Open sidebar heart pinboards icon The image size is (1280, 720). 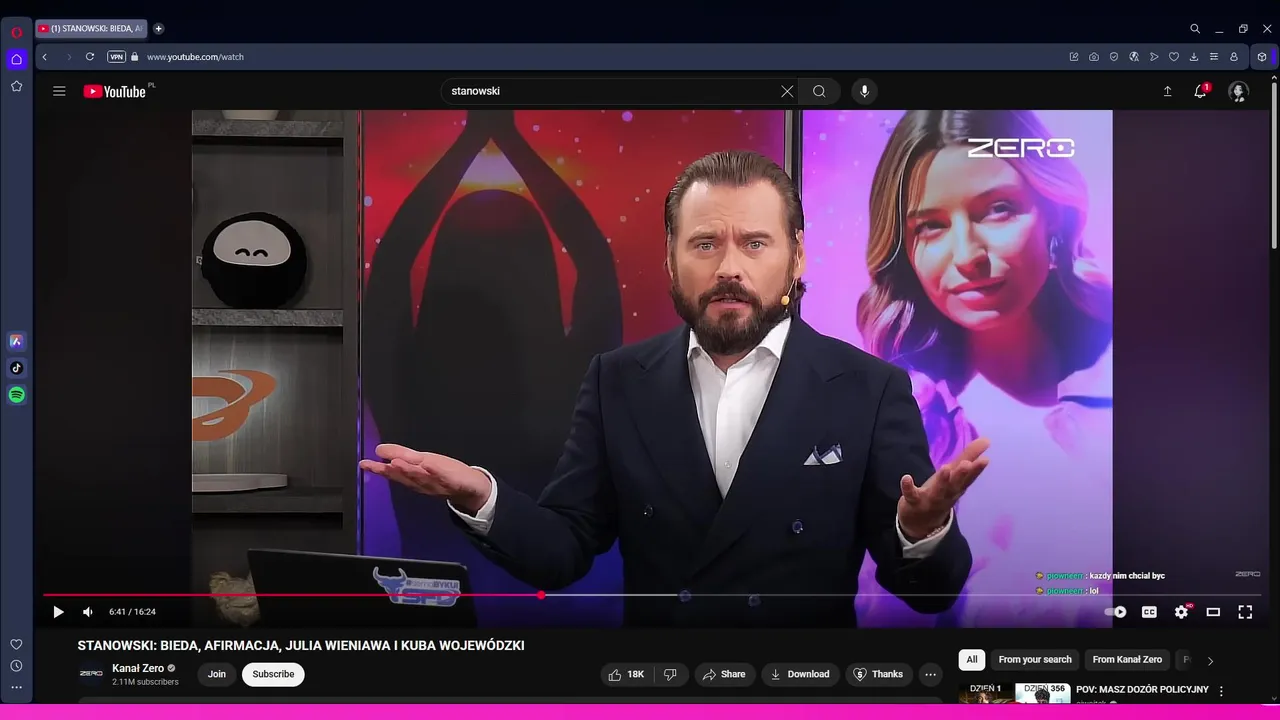16,644
